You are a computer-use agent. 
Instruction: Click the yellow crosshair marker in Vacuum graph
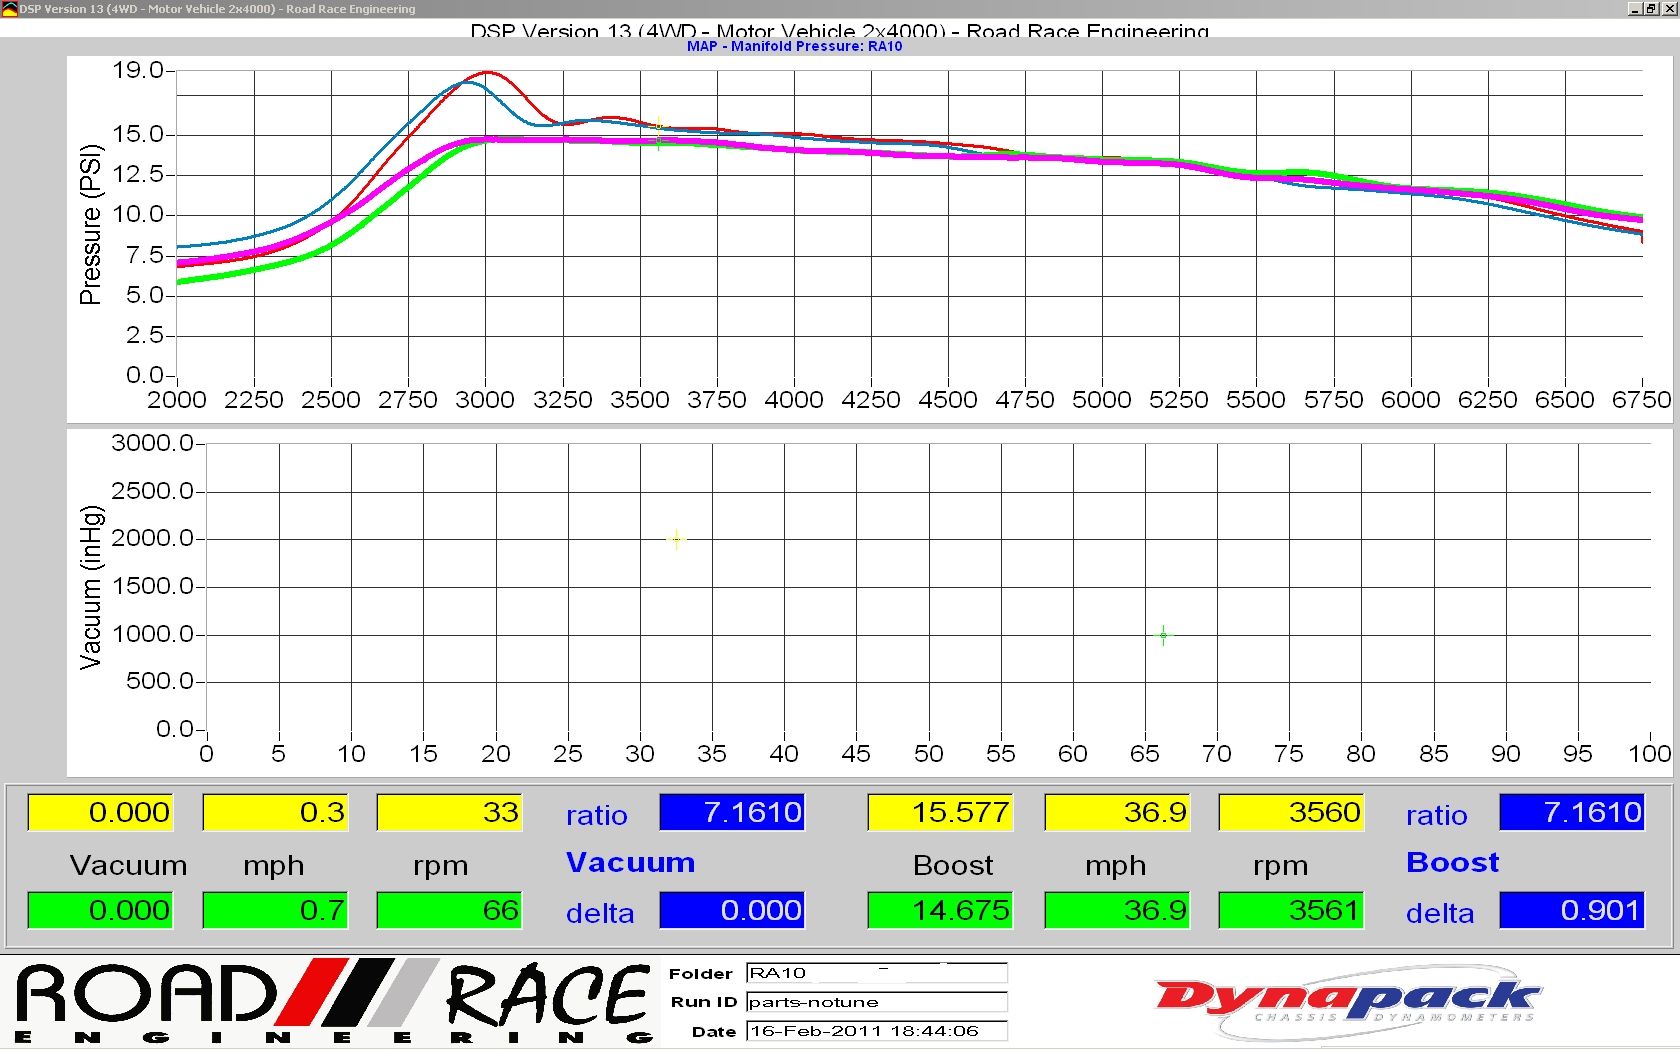coord(676,539)
